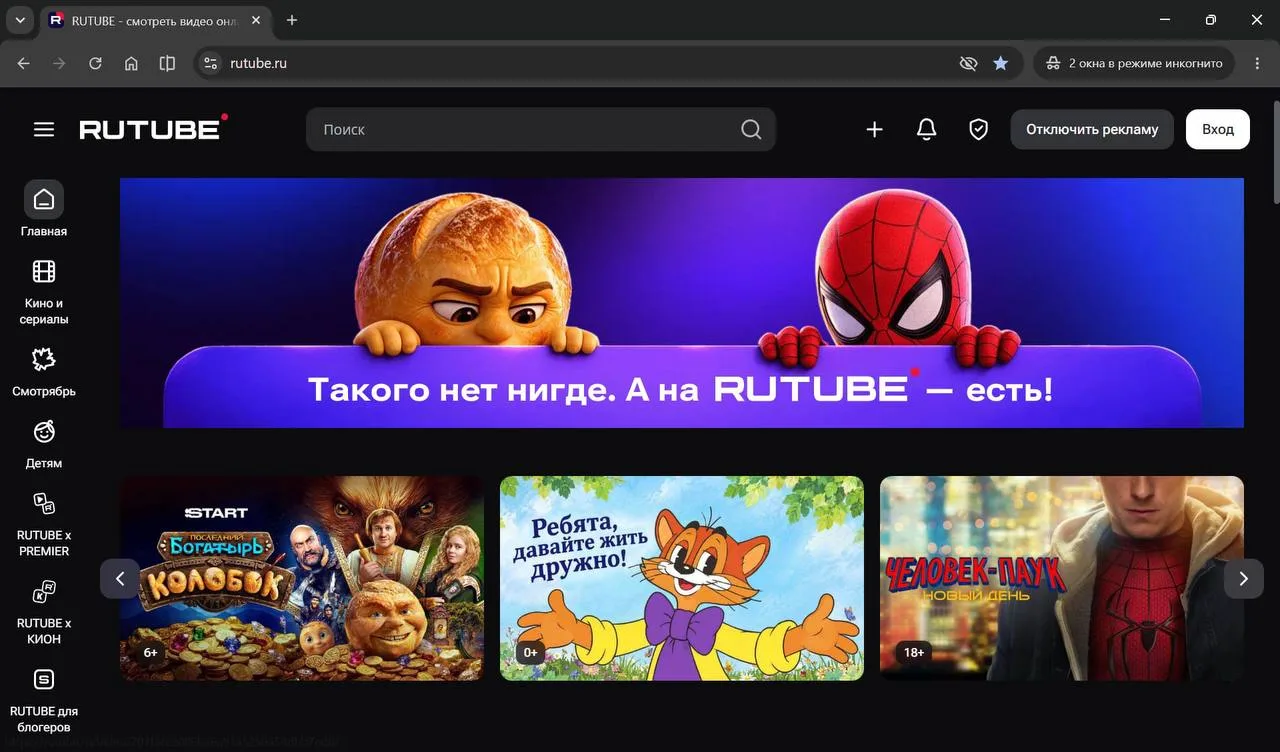The image size is (1280, 752).
Task: Click the Такого нет нигде promo banner
Action: click(x=682, y=303)
